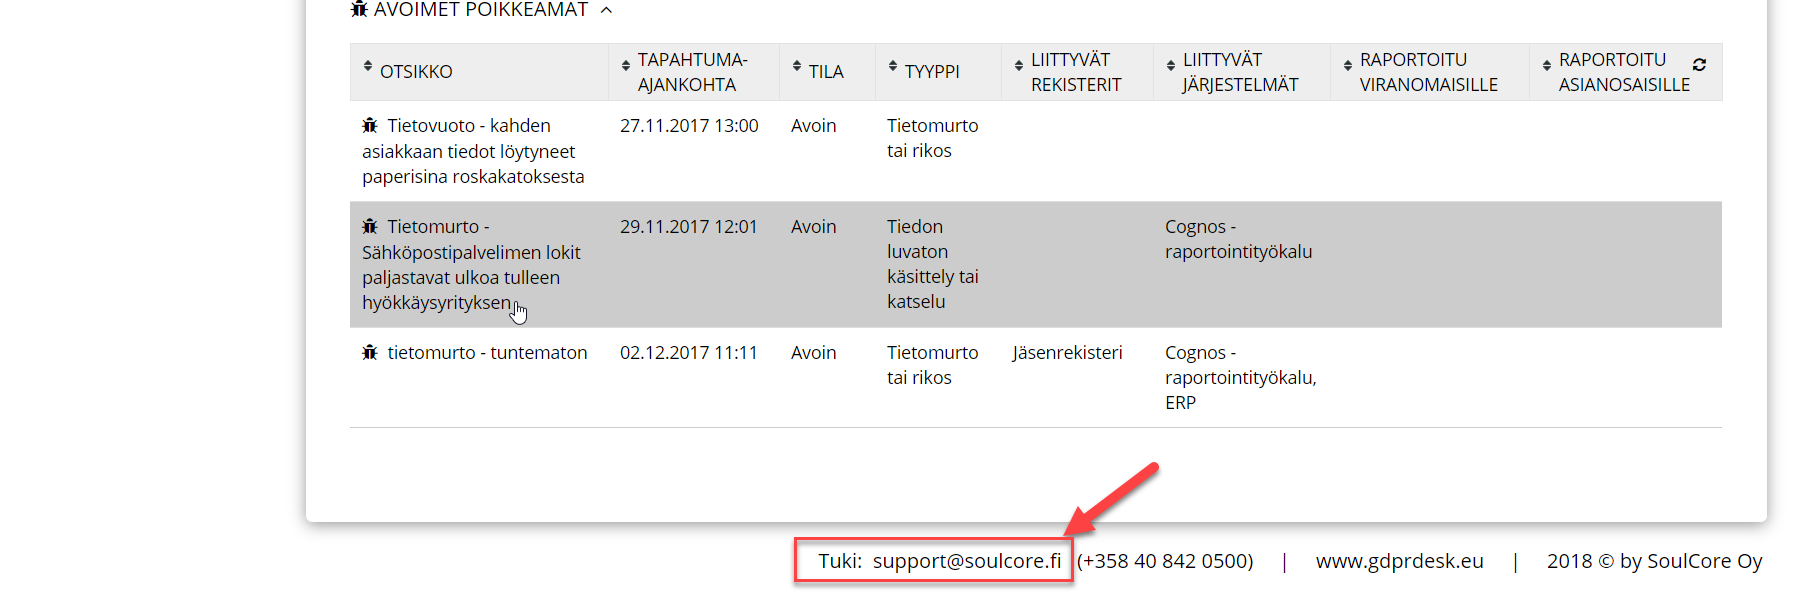Click bug icon of Sähköpostipalvelimen row

coord(370,226)
